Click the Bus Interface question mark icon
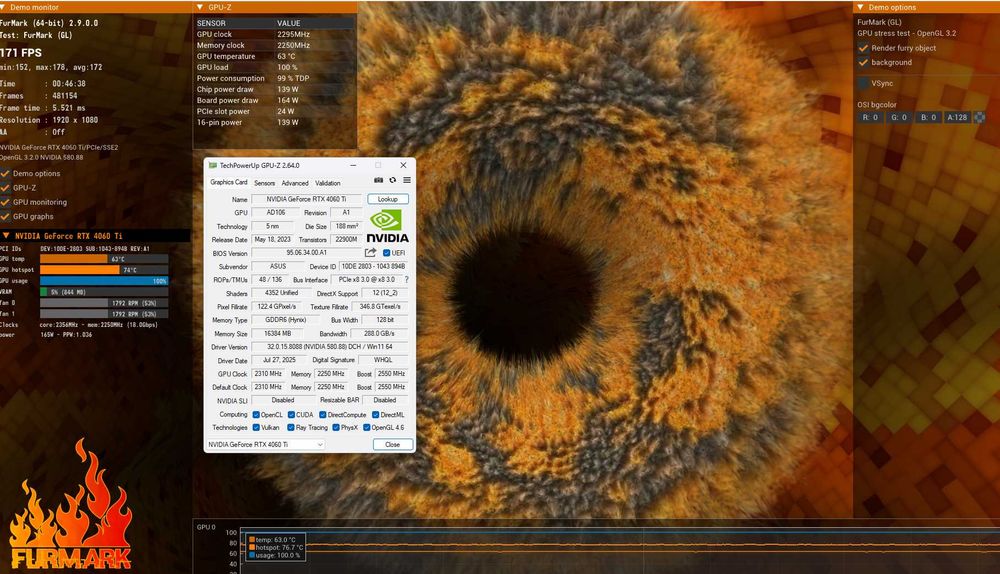Image resolution: width=1000 pixels, height=574 pixels. (406, 279)
